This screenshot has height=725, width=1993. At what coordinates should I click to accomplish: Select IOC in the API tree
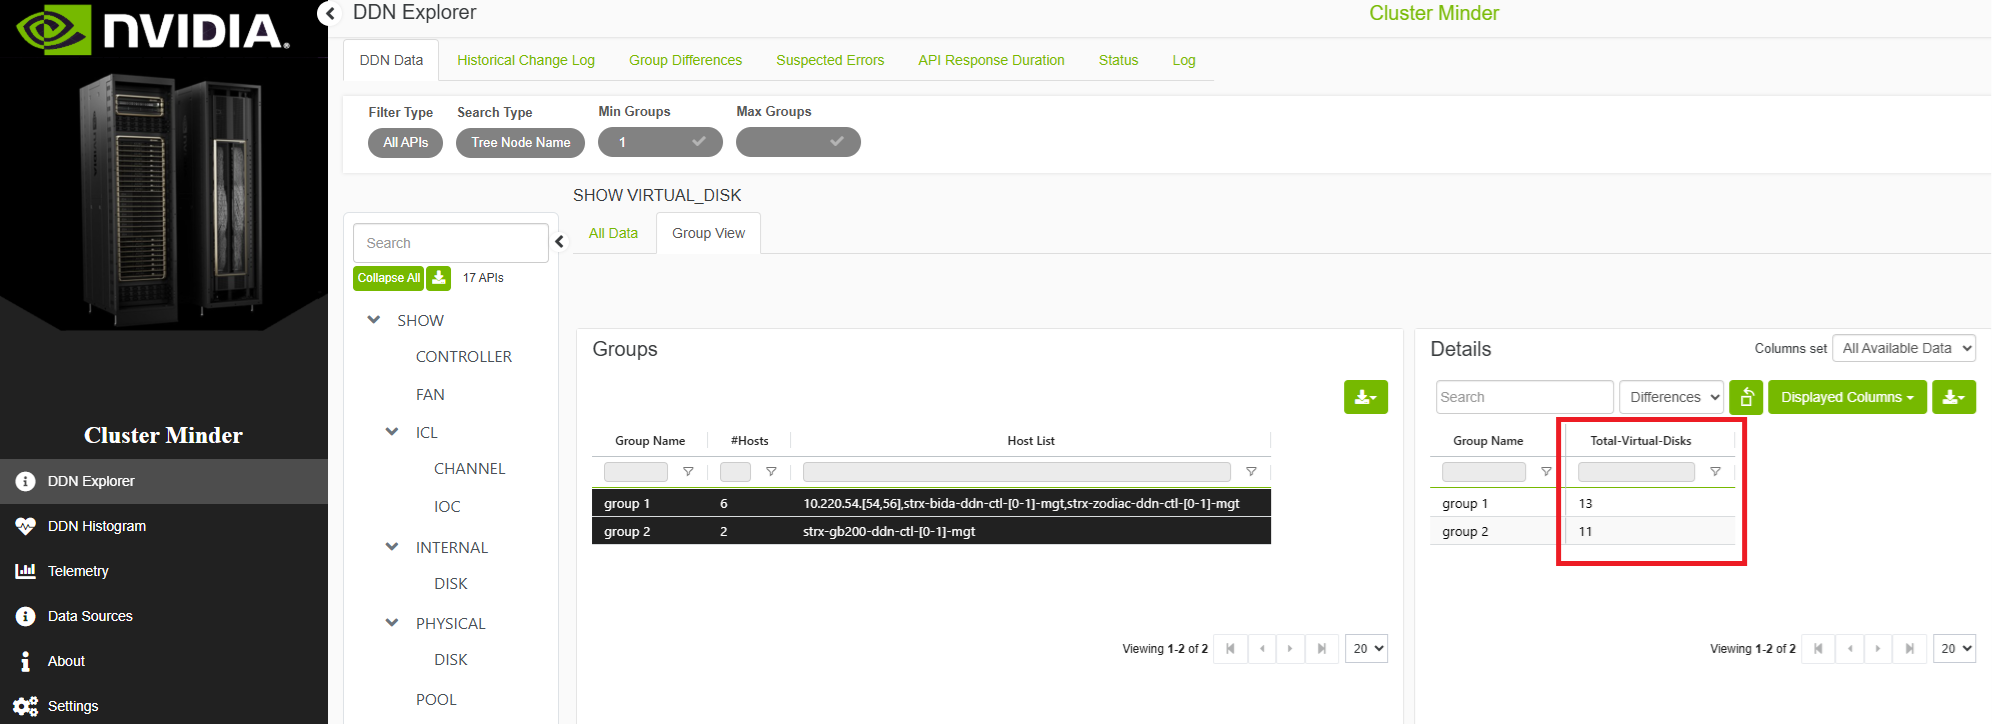click(x=447, y=507)
